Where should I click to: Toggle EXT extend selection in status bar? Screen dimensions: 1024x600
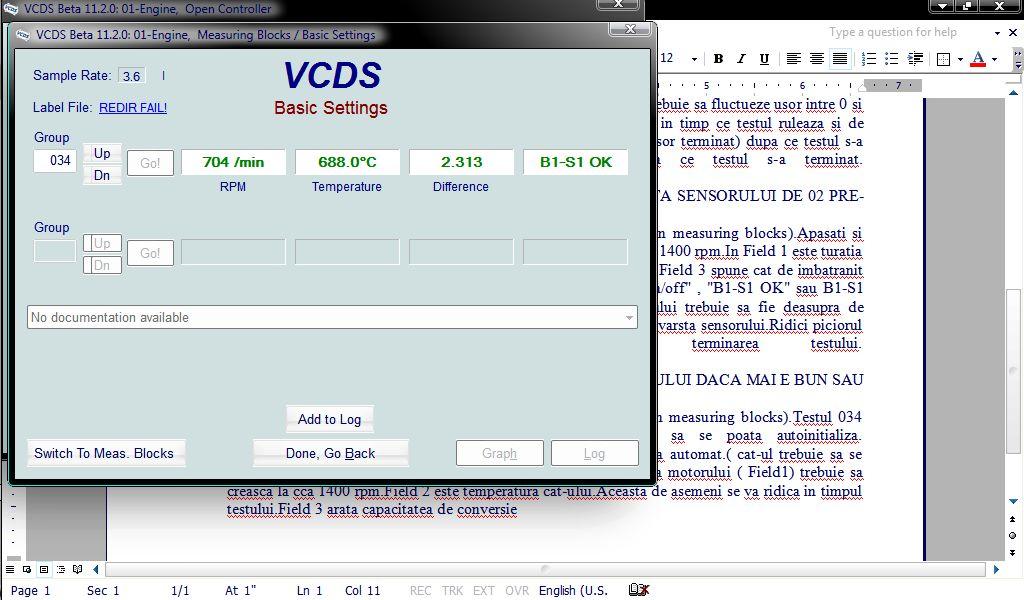(x=483, y=590)
